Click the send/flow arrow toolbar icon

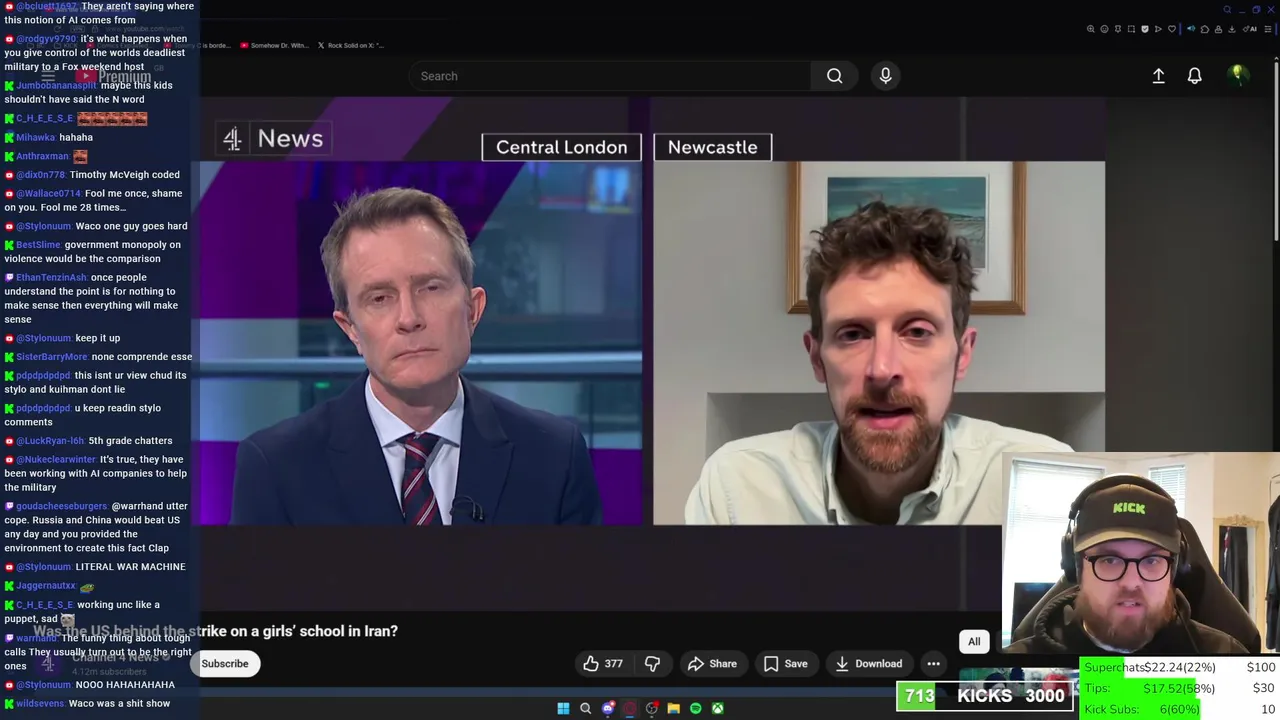[x=1158, y=29]
